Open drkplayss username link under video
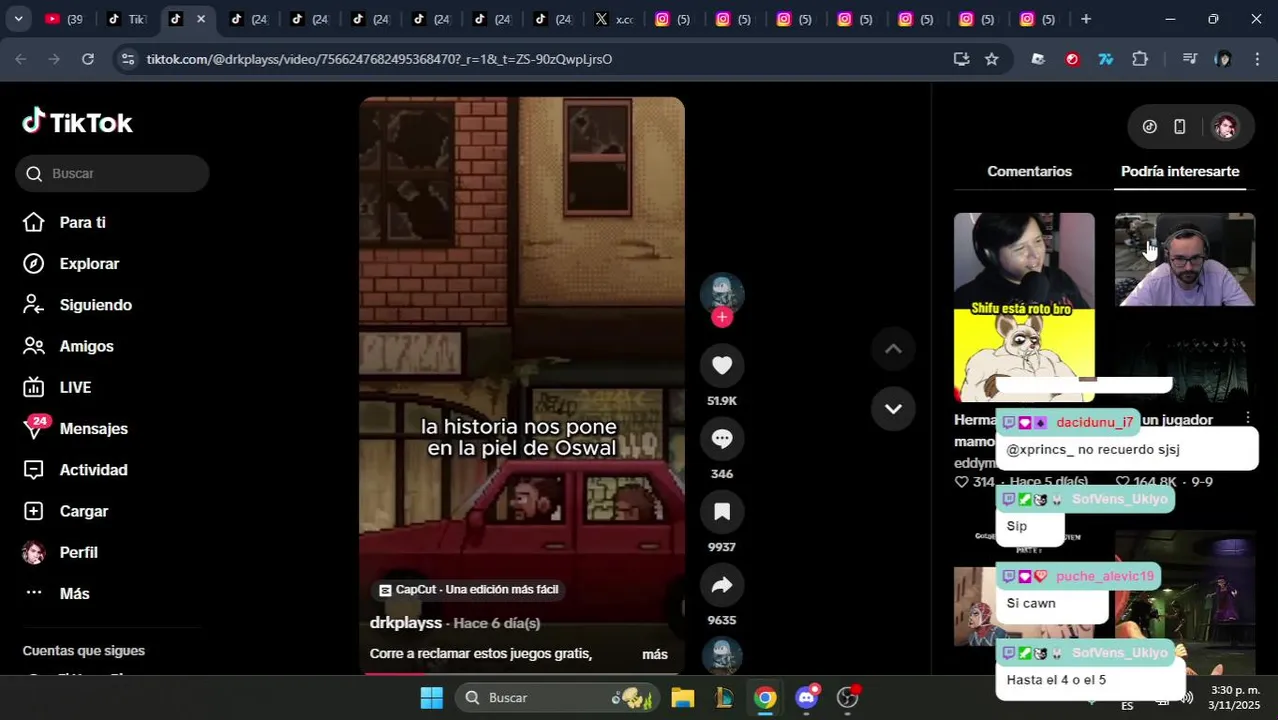 pos(406,623)
